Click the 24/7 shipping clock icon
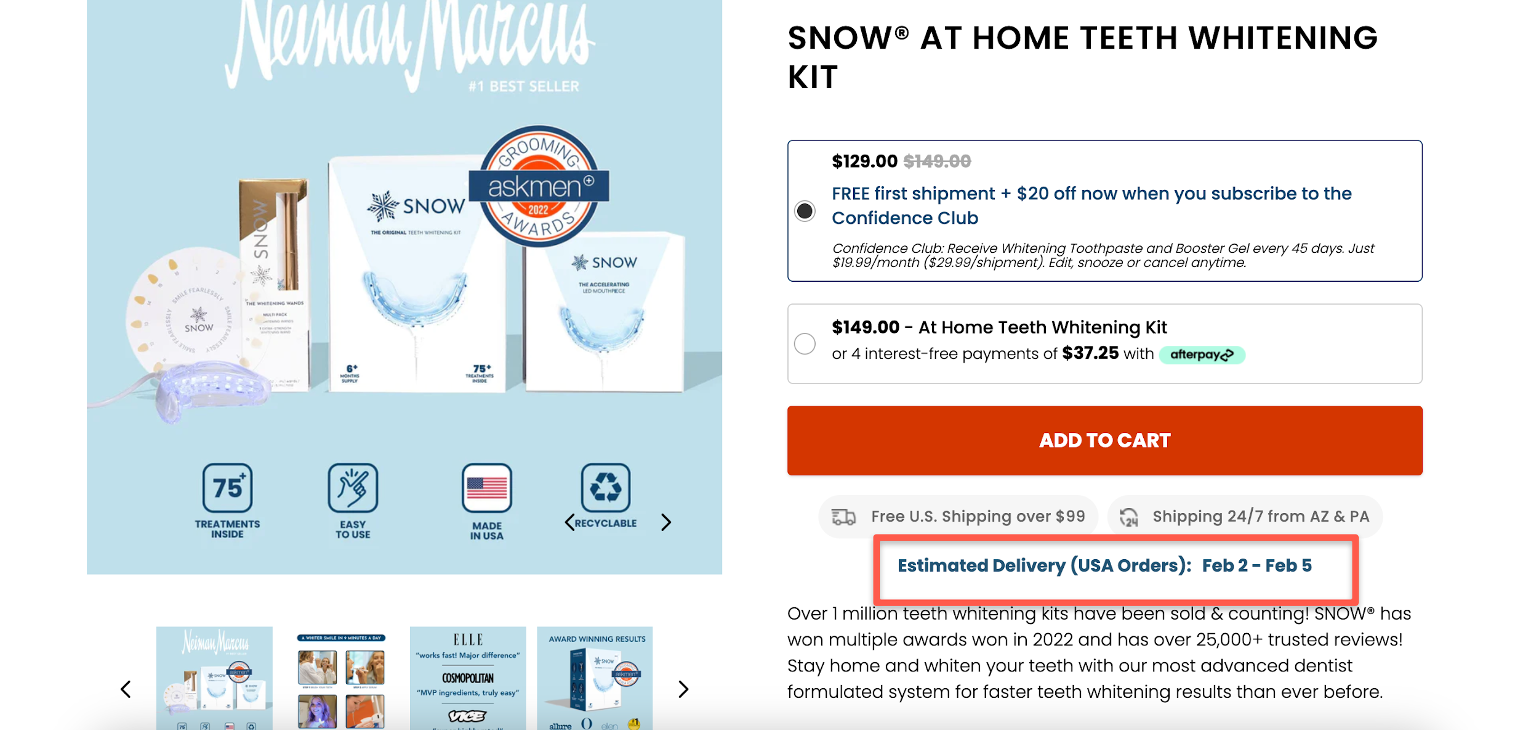The image size is (1540, 730). pyautogui.click(x=1129, y=517)
